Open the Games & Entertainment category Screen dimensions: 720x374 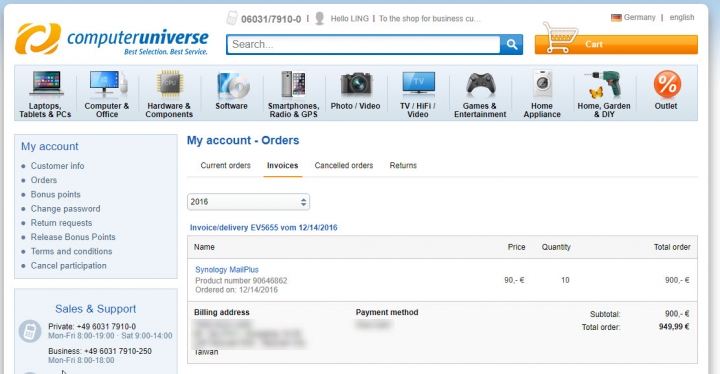pyautogui.click(x=480, y=94)
